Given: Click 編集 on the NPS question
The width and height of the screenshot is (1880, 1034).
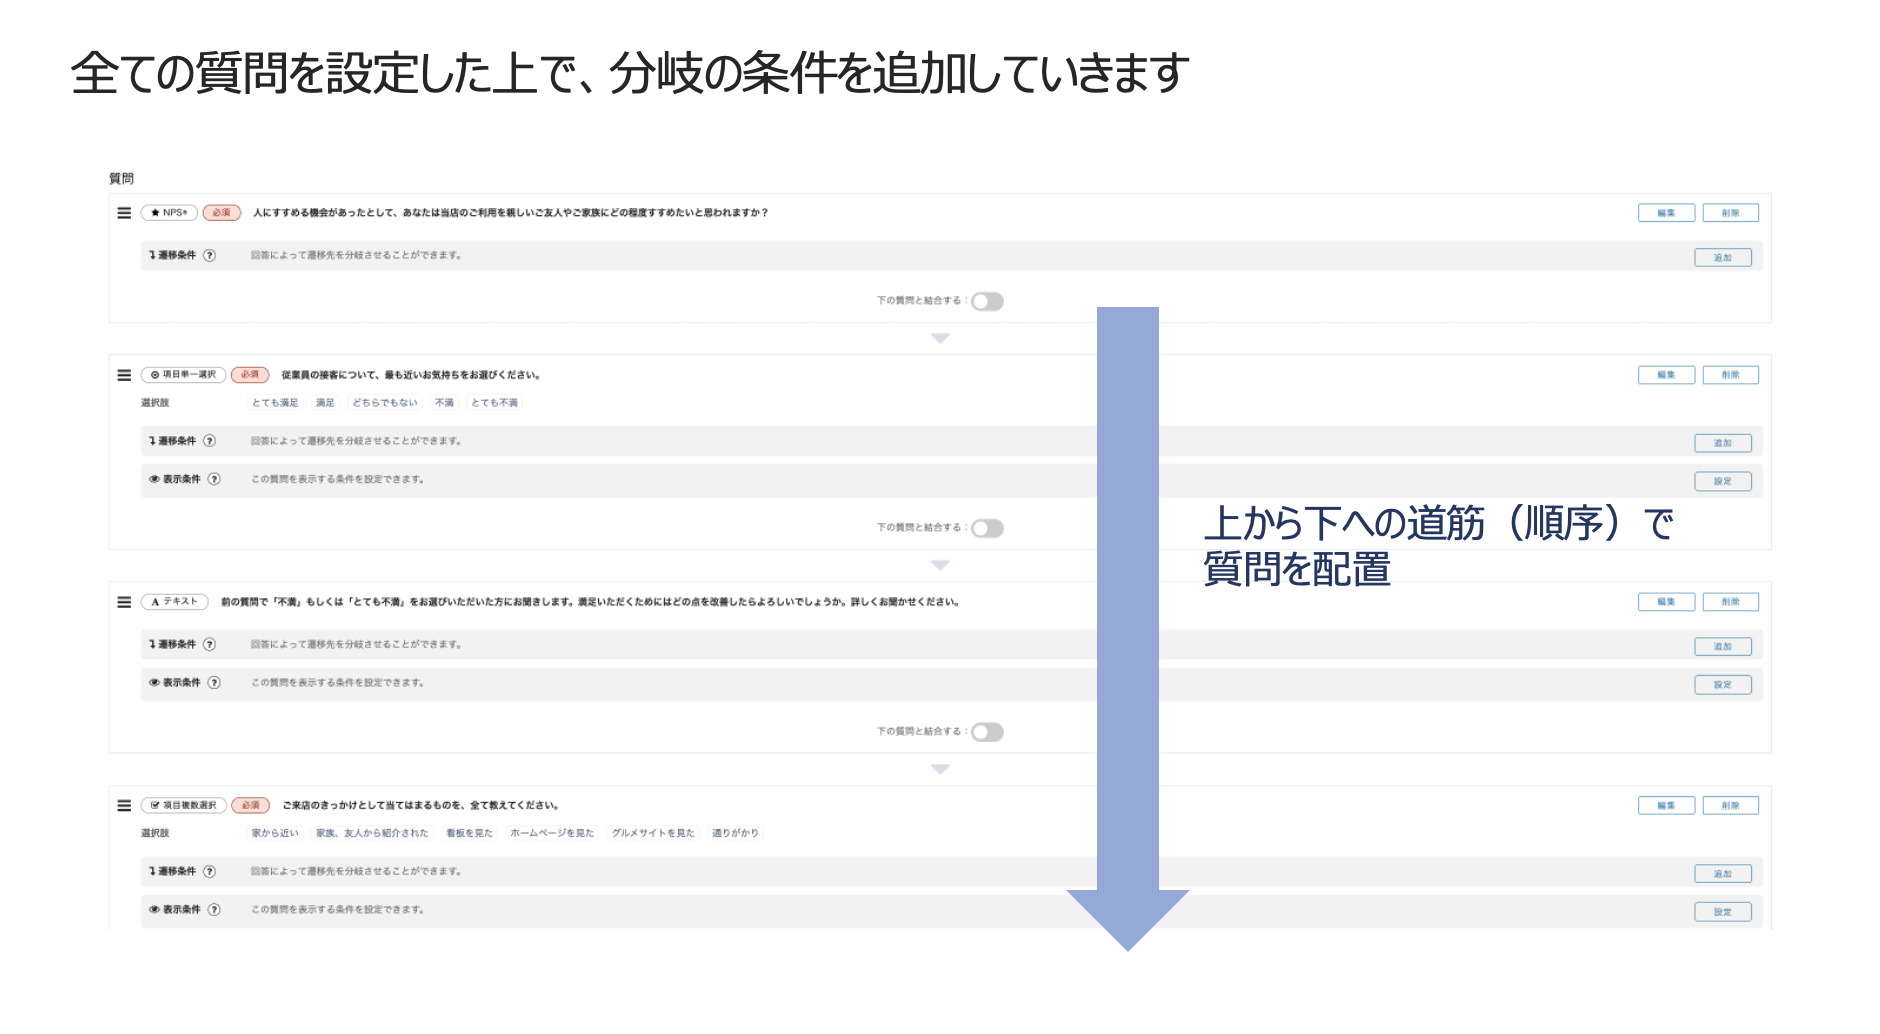Looking at the screenshot, I should point(1665,212).
